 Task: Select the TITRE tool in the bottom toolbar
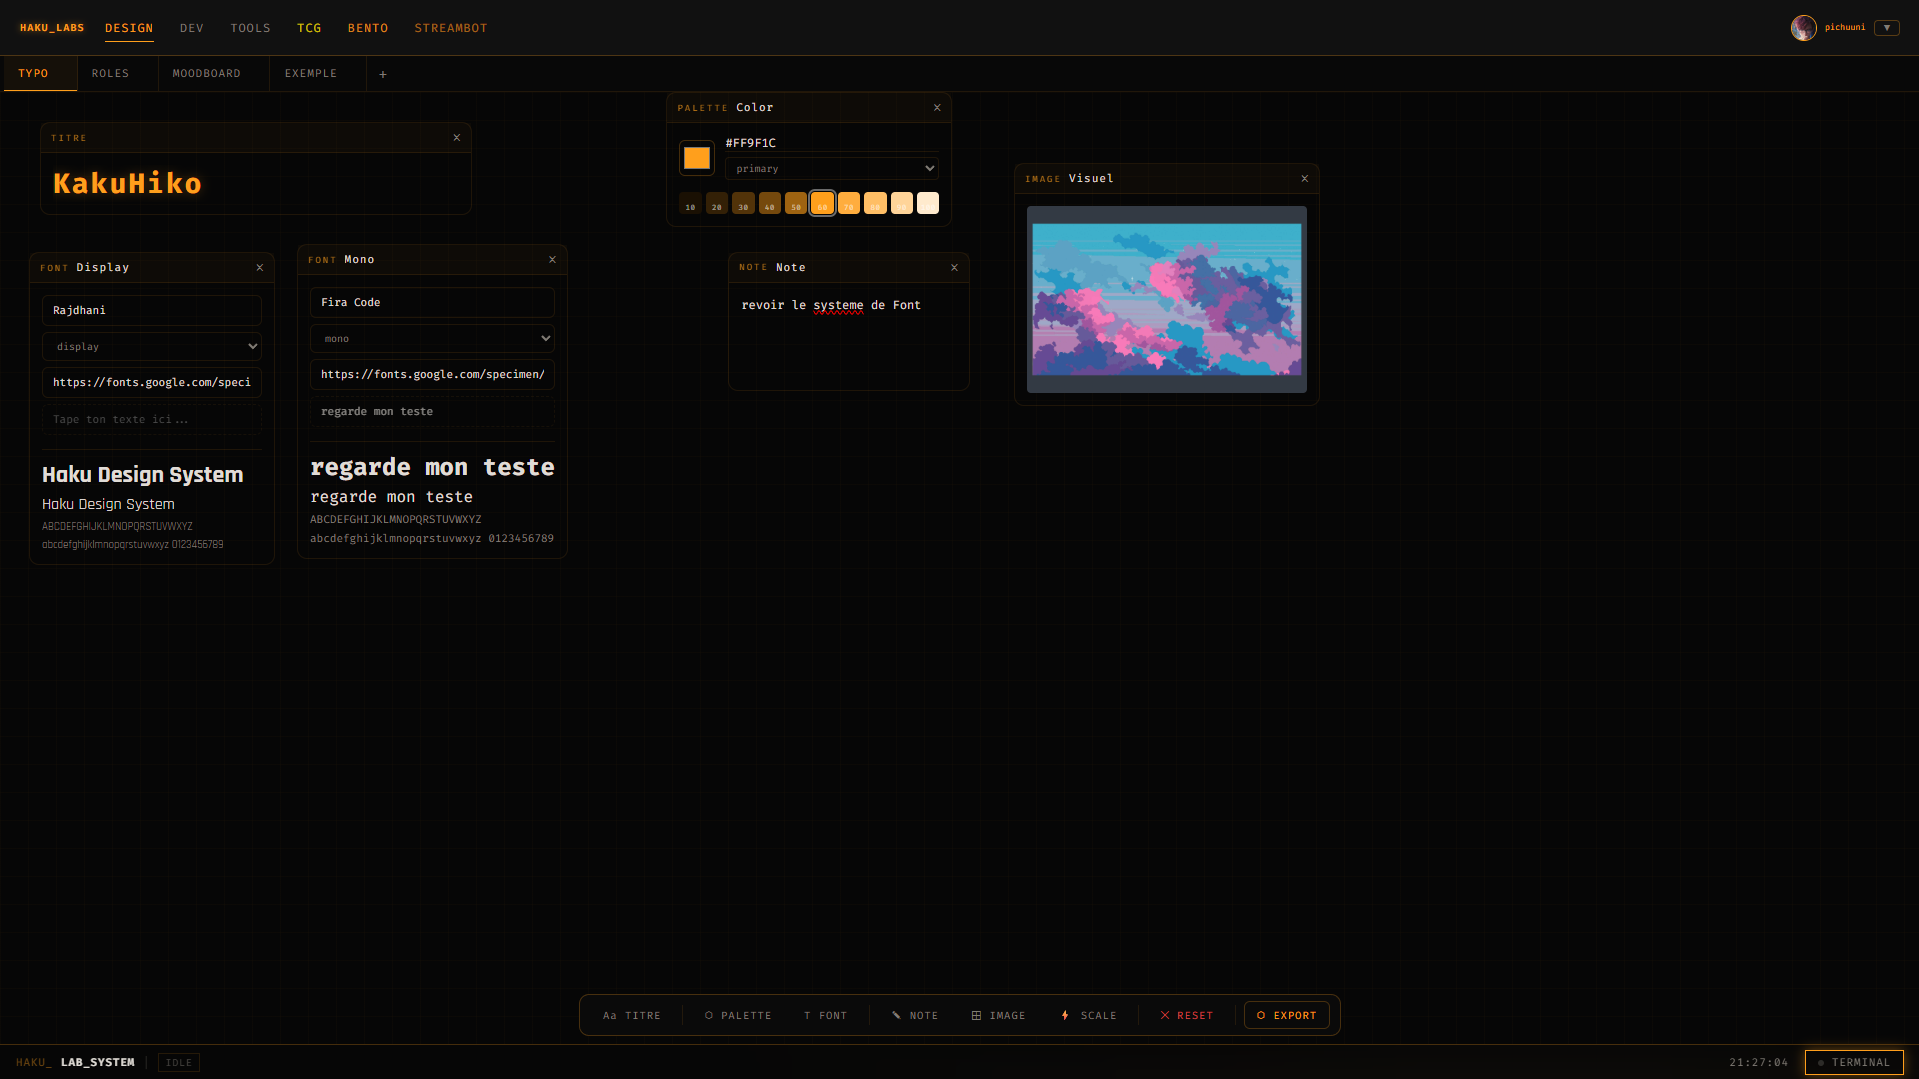(x=631, y=1015)
